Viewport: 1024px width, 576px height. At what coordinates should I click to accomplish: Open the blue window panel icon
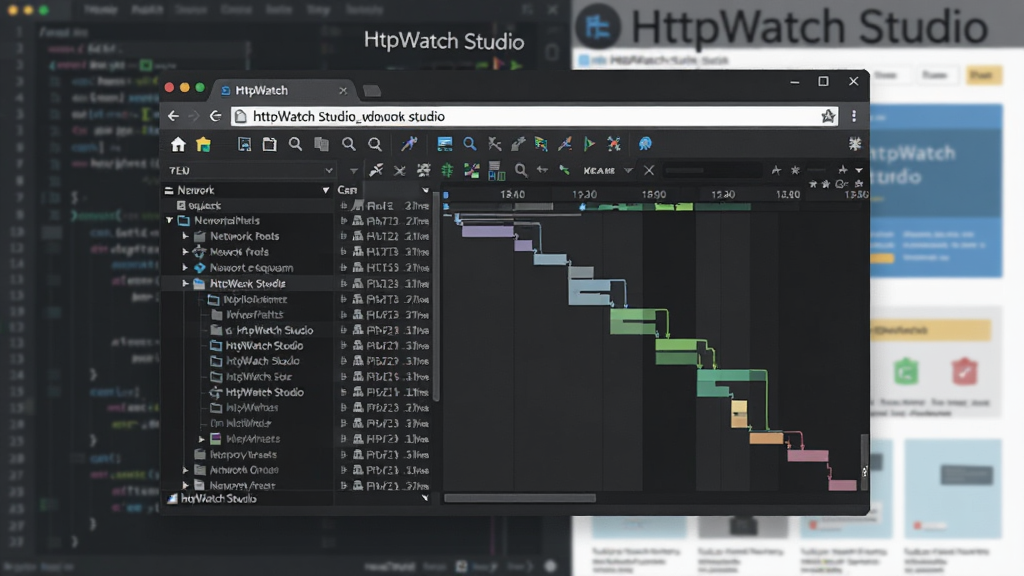click(445, 144)
